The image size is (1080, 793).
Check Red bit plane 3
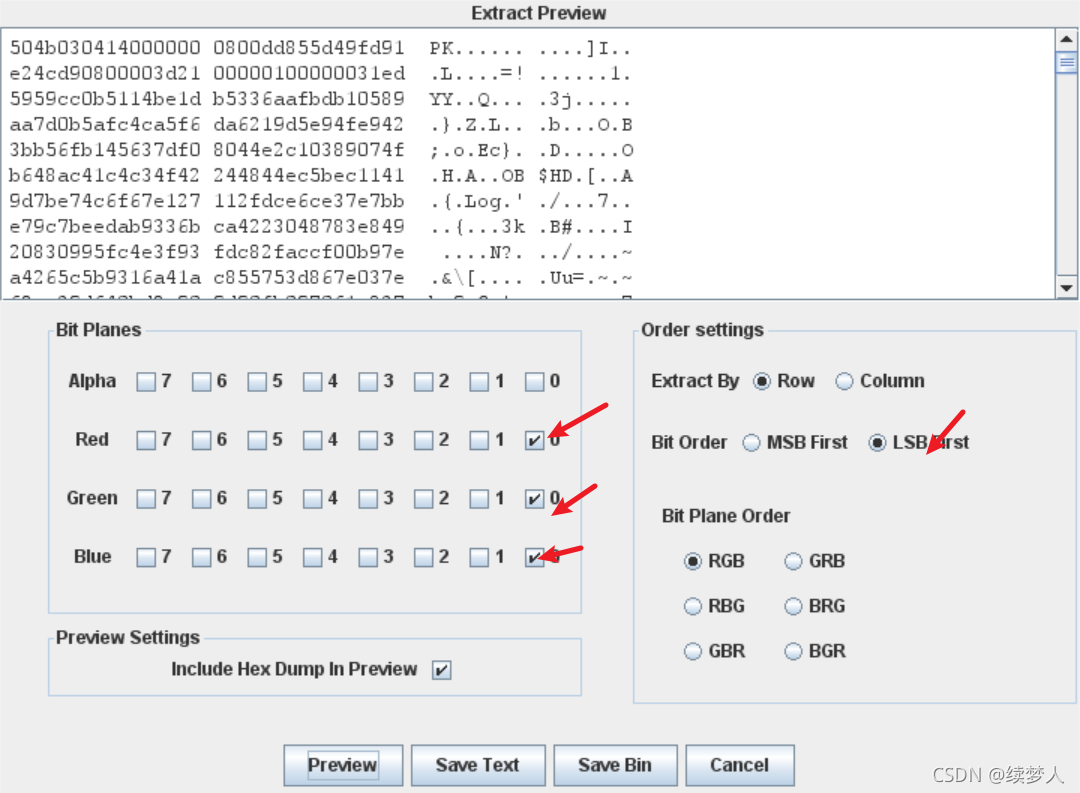tap(368, 440)
